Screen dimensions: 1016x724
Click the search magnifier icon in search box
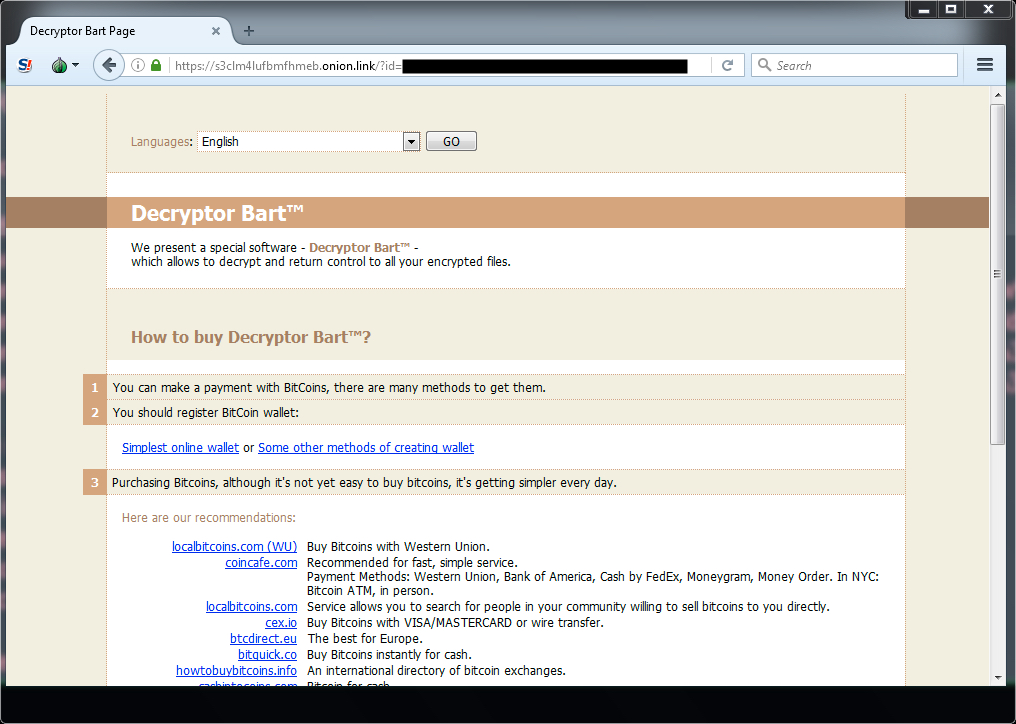point(765,65)
